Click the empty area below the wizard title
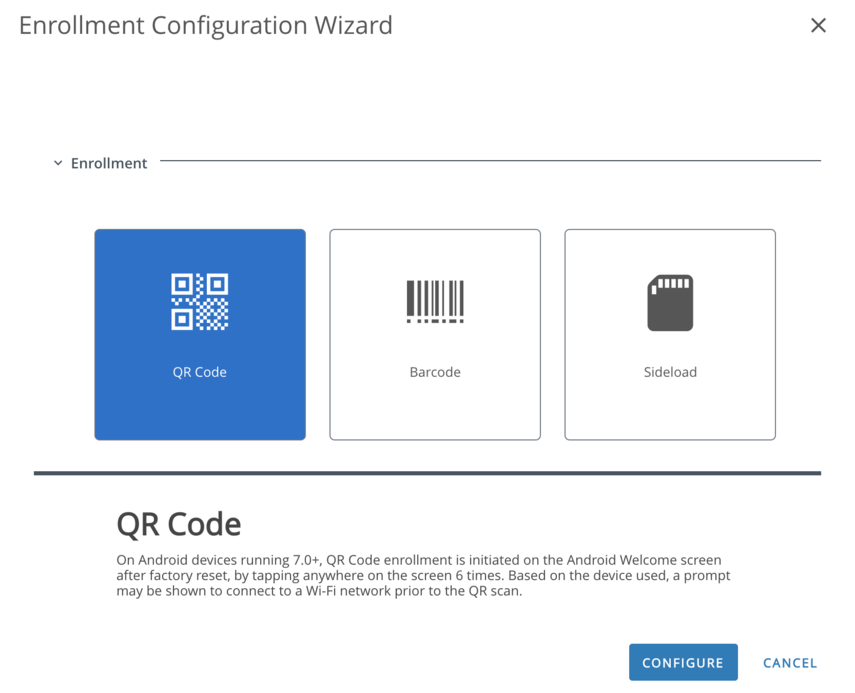 click(427, 95)
